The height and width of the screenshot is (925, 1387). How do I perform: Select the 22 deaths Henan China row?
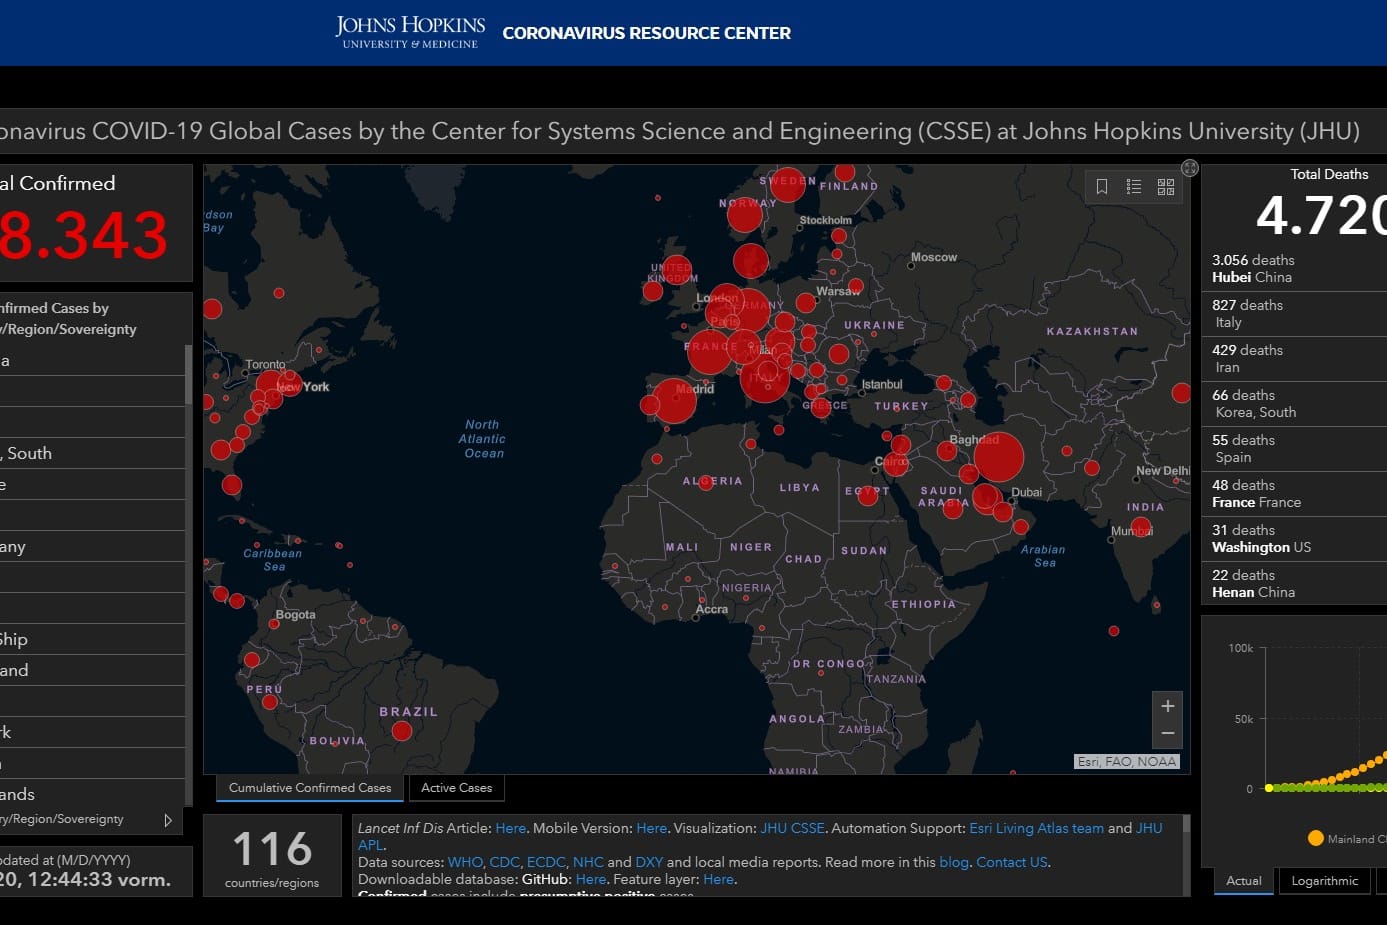click(x=1294, y=584)
